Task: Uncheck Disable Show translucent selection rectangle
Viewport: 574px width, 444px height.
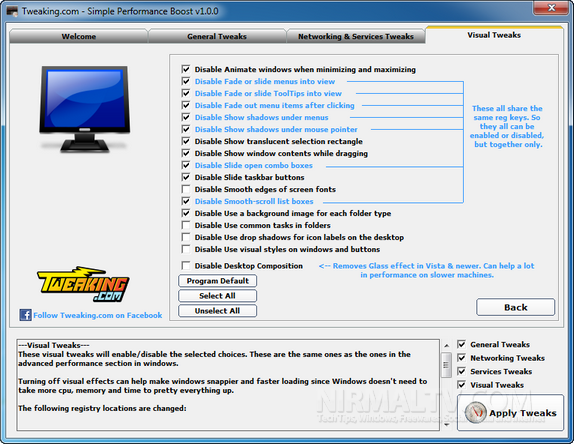Action: click(x=186, y=141)
